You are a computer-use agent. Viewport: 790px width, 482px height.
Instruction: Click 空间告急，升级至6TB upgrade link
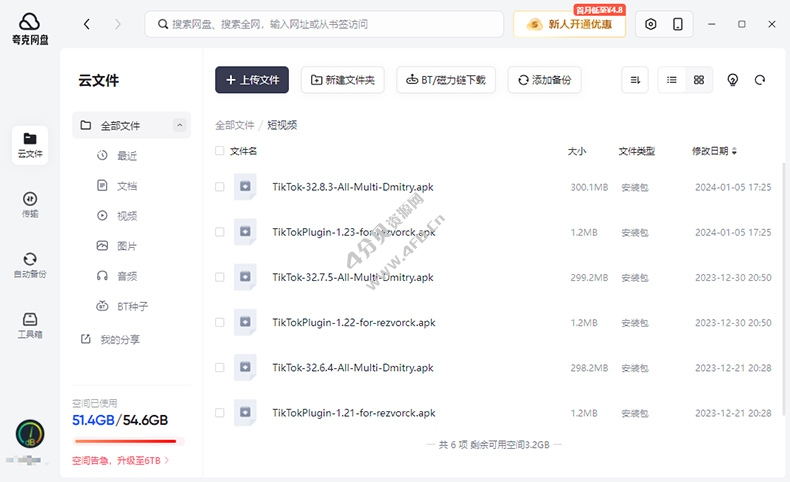(120, 461)
